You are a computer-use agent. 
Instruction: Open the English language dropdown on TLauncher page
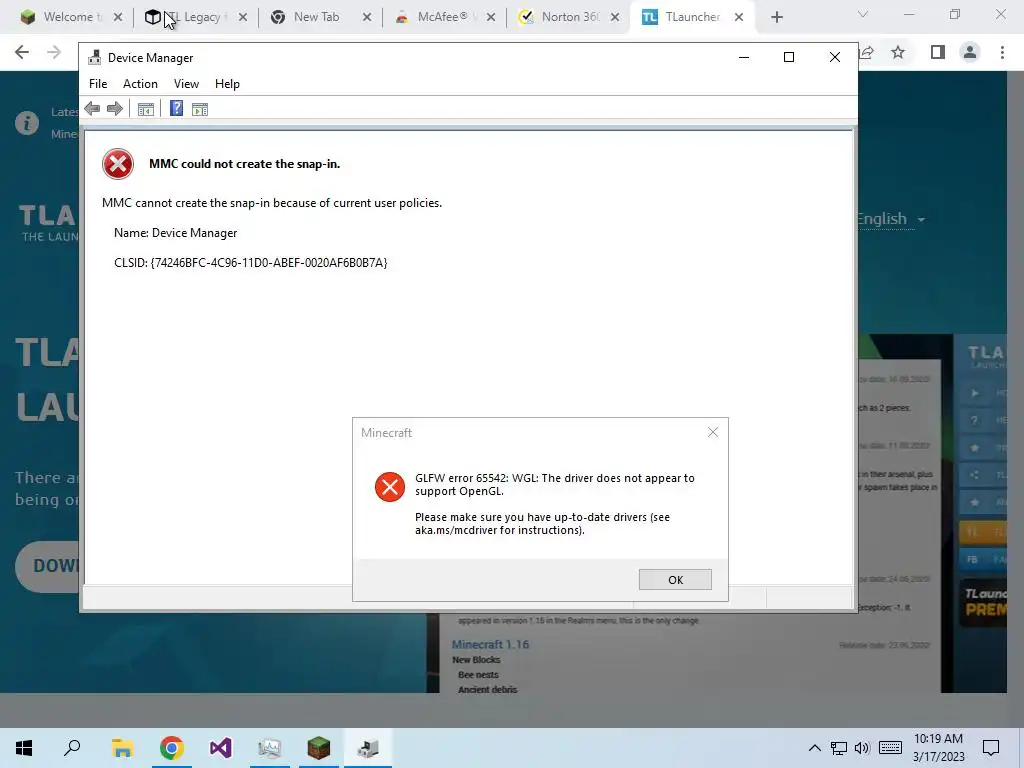pos(891,219)
